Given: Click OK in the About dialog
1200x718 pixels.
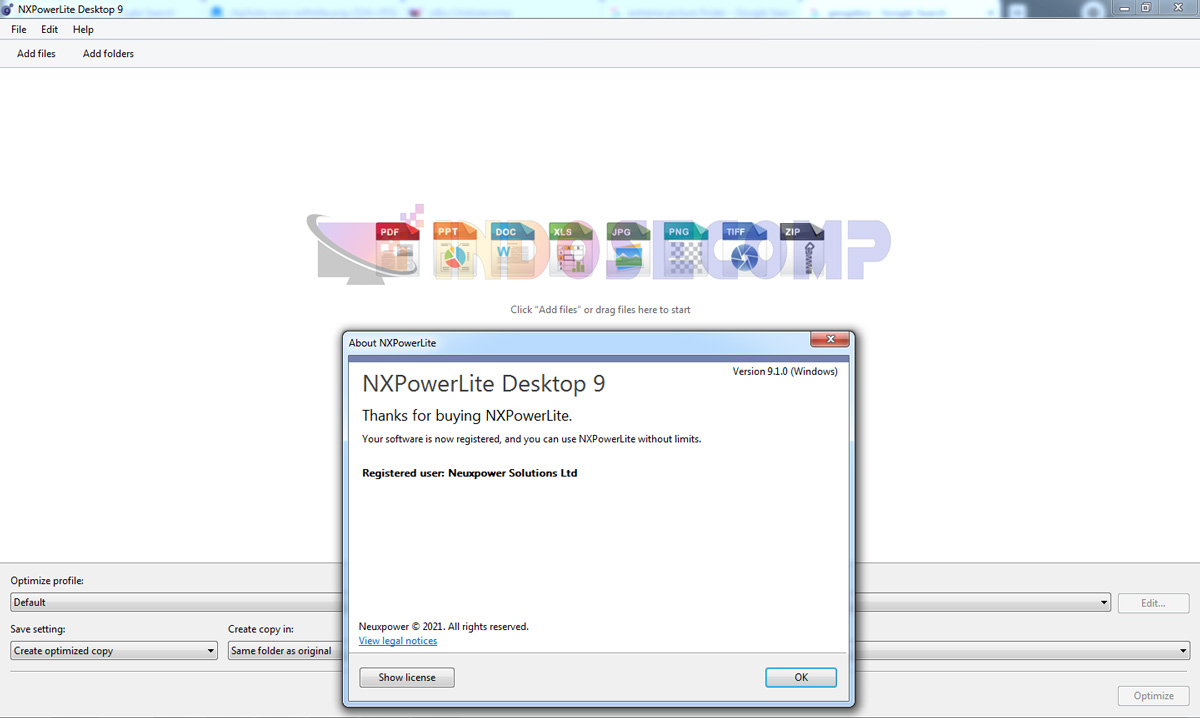Looking at the screenshot, I should click(801, 677).
